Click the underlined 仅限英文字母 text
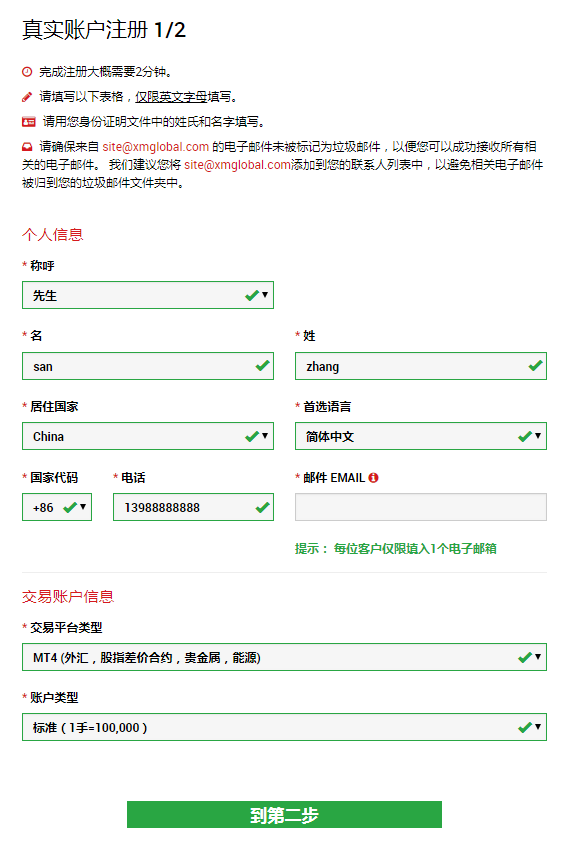The image size is (572, 844). [x=171, y=97]
